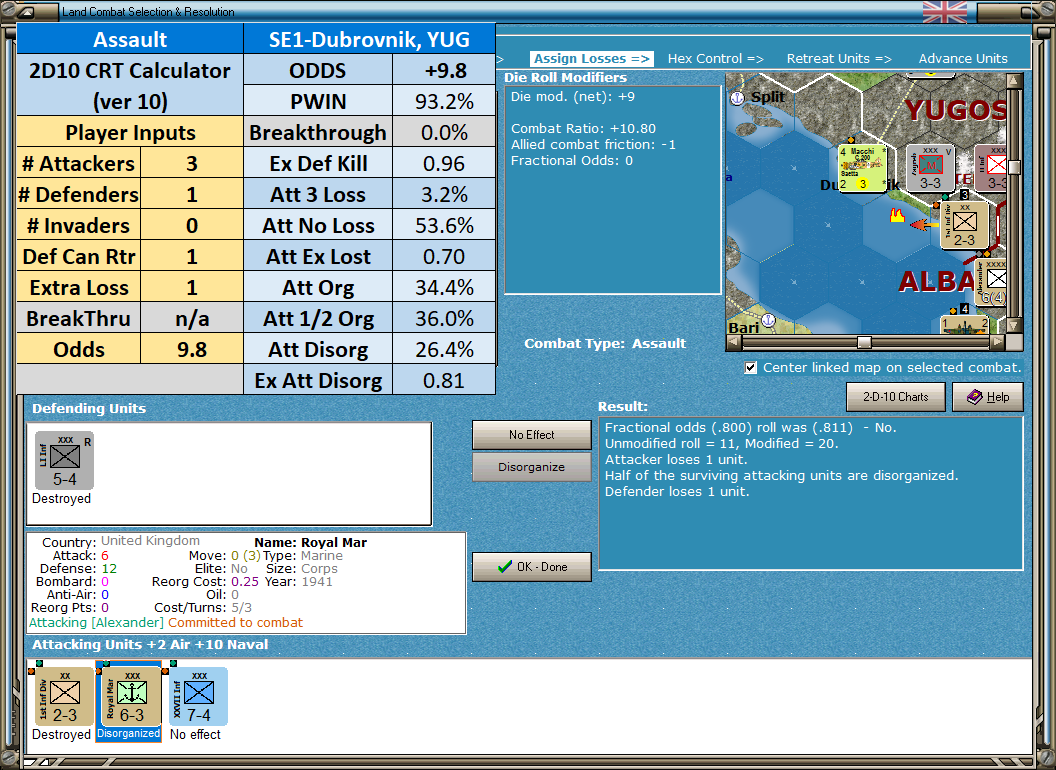
Task: Select the destroyed LI Inf 5-4 defending unit
Action: 64,461
